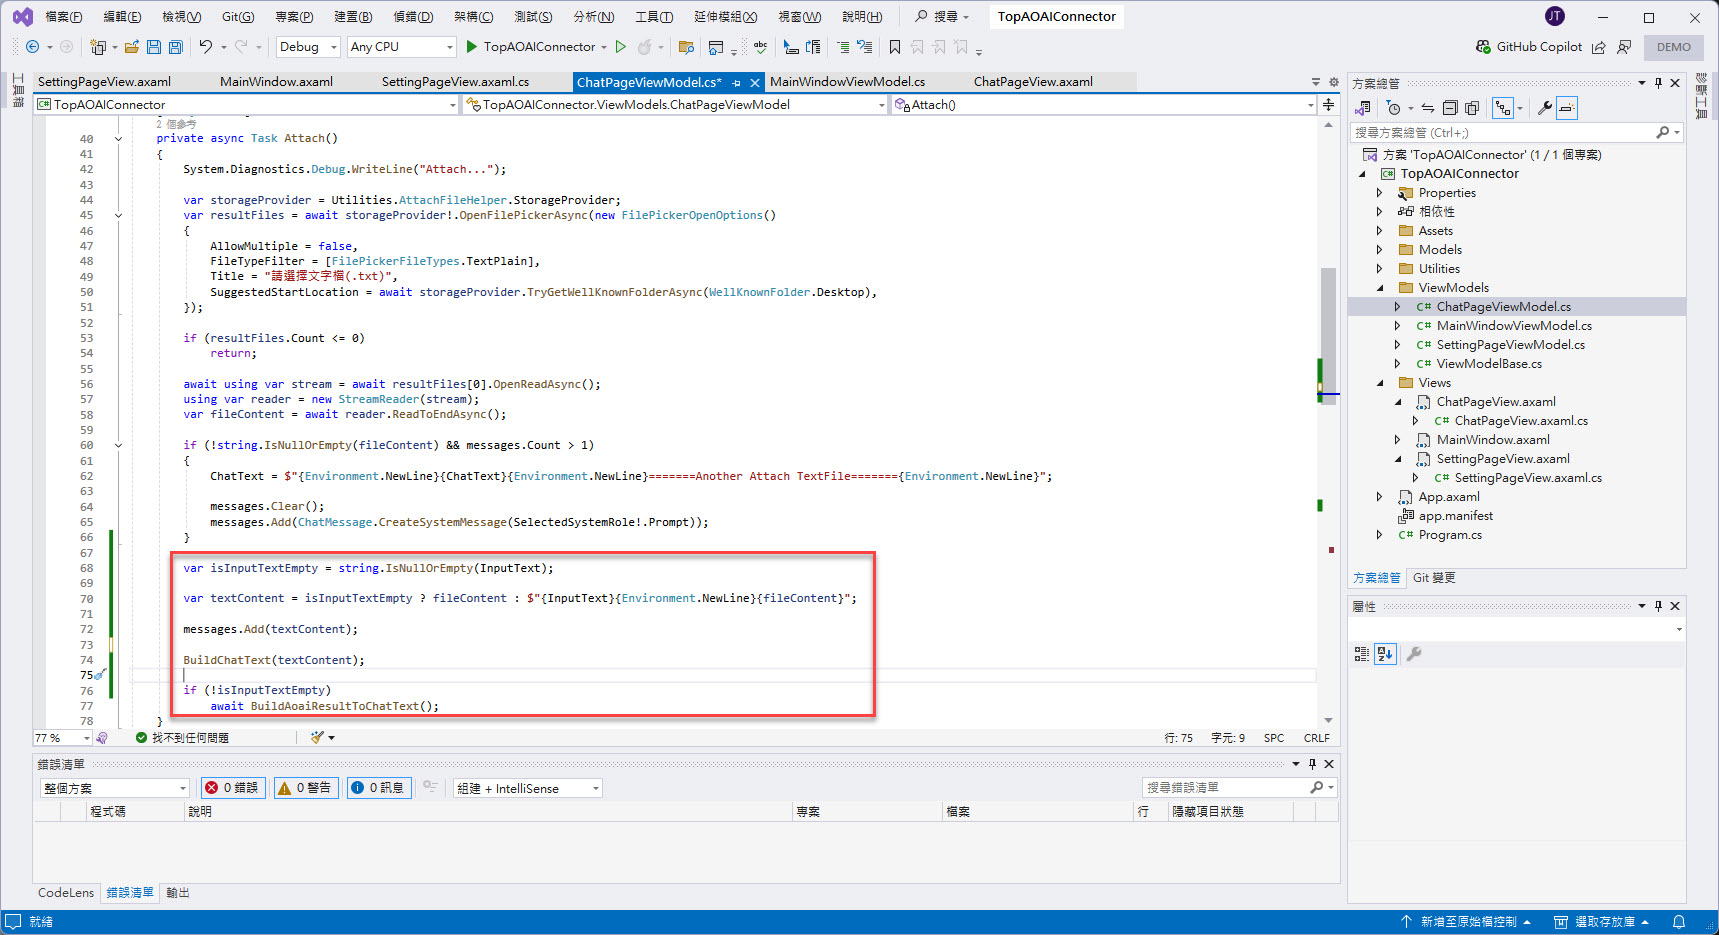The height and width of the screenshot is (935, 1719).
Task: Click the Properties panel wrench icon
Action: point(1414,654)
